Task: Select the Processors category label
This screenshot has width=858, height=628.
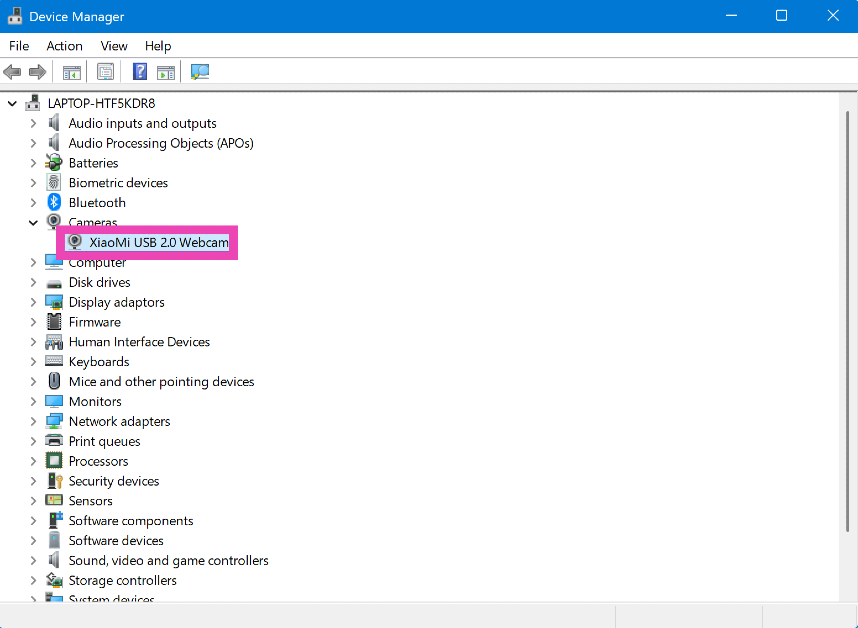Action: coord(98,461)
